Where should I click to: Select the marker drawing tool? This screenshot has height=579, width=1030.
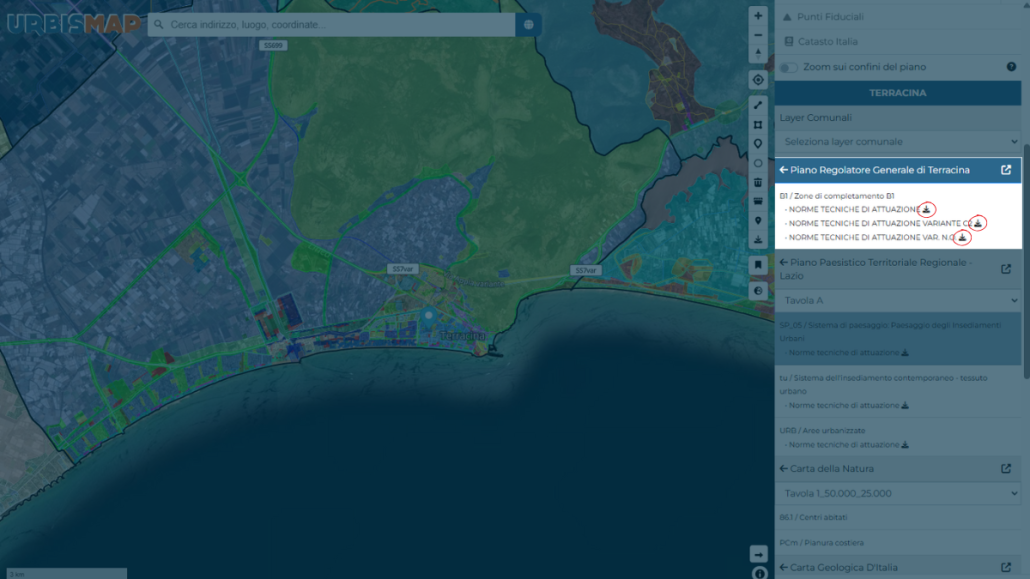(758, 144)
